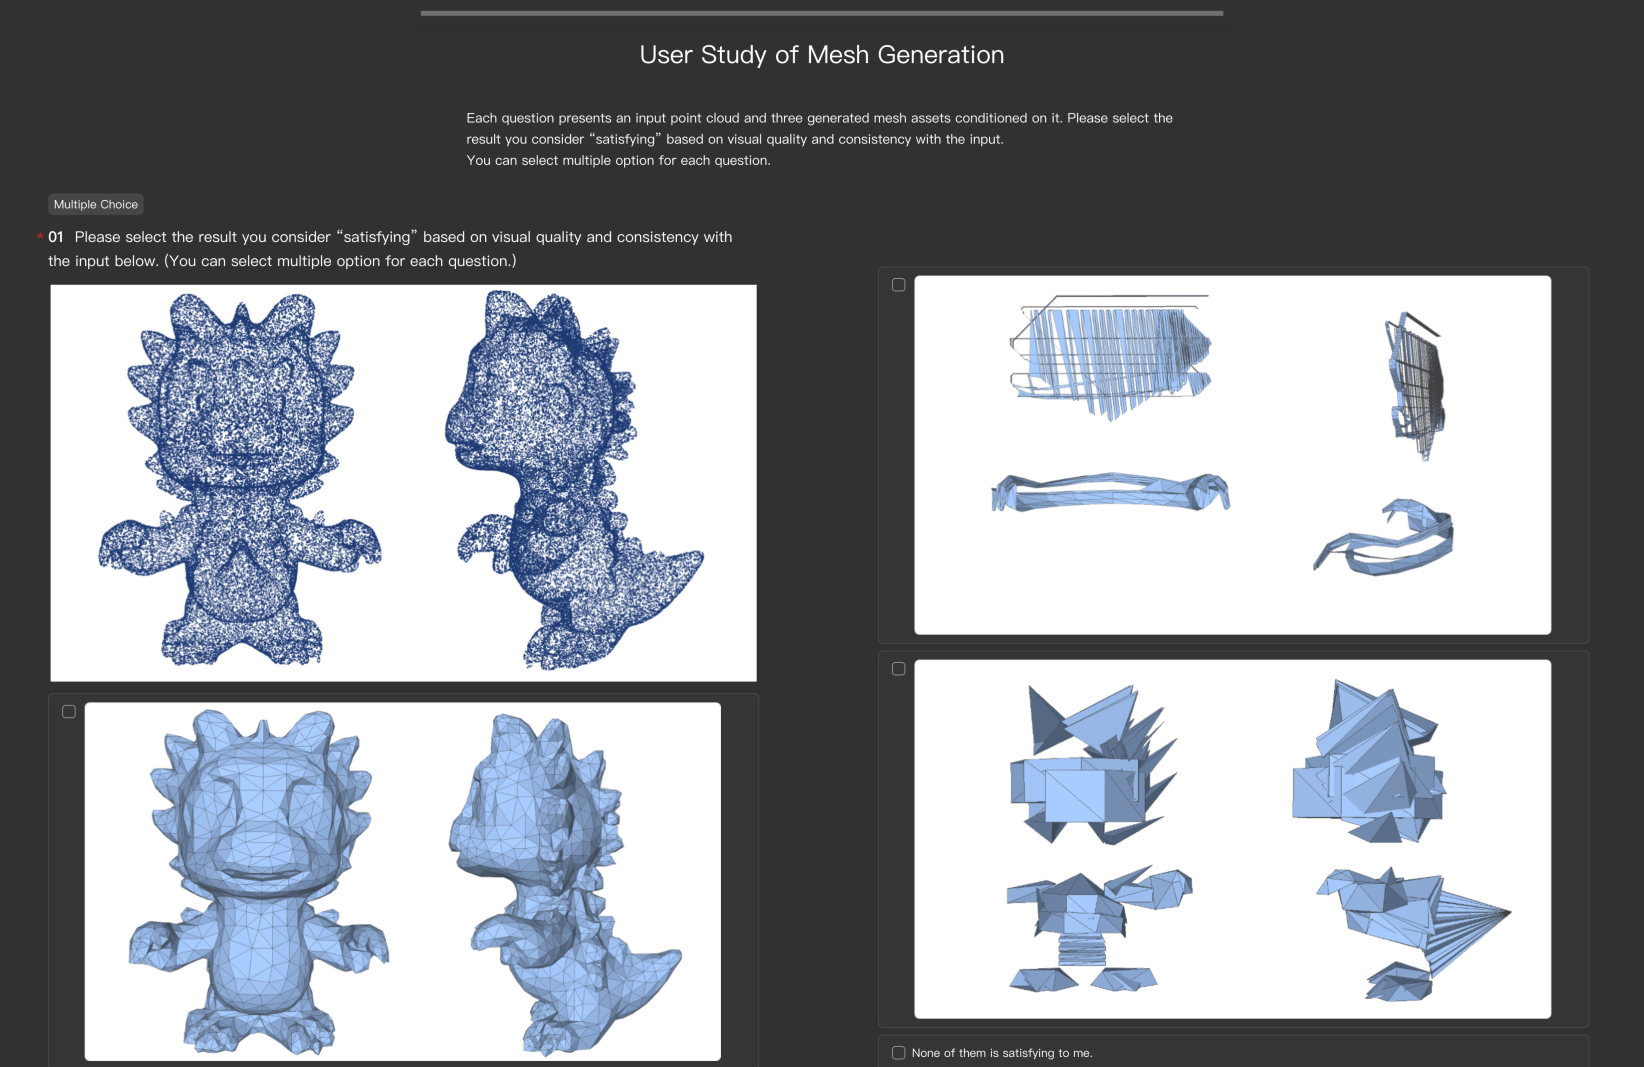Check "None of them is satisfying to me" checkbox

[x=899, y=1053]
